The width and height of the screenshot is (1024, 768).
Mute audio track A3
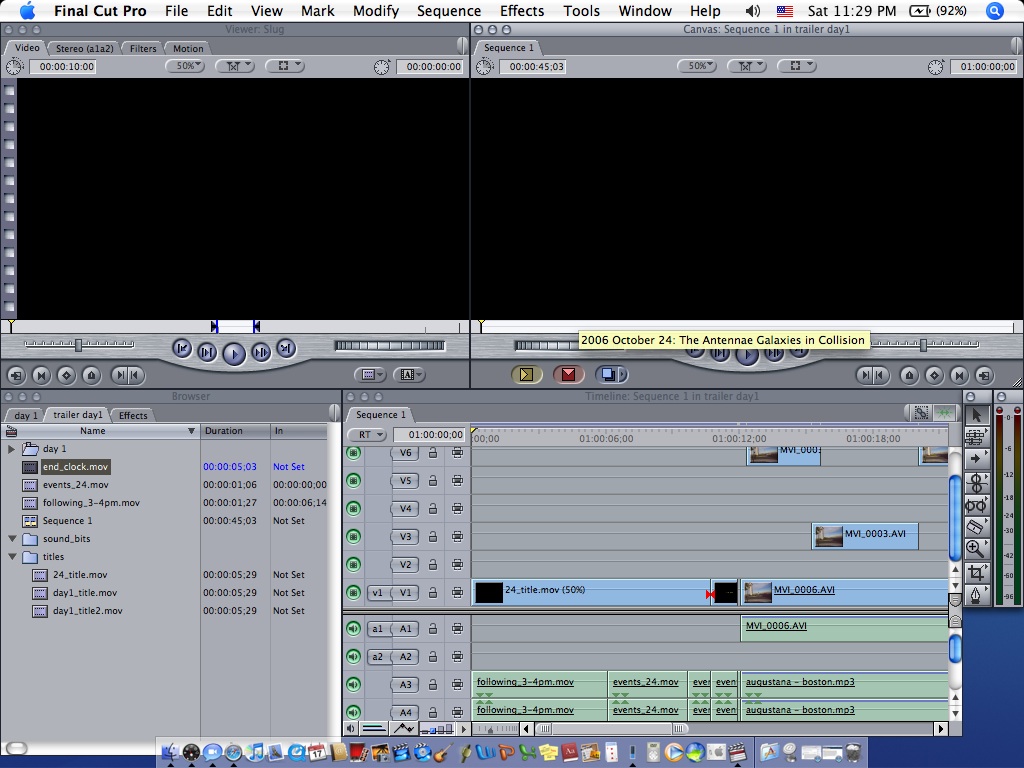click(353, 684)
